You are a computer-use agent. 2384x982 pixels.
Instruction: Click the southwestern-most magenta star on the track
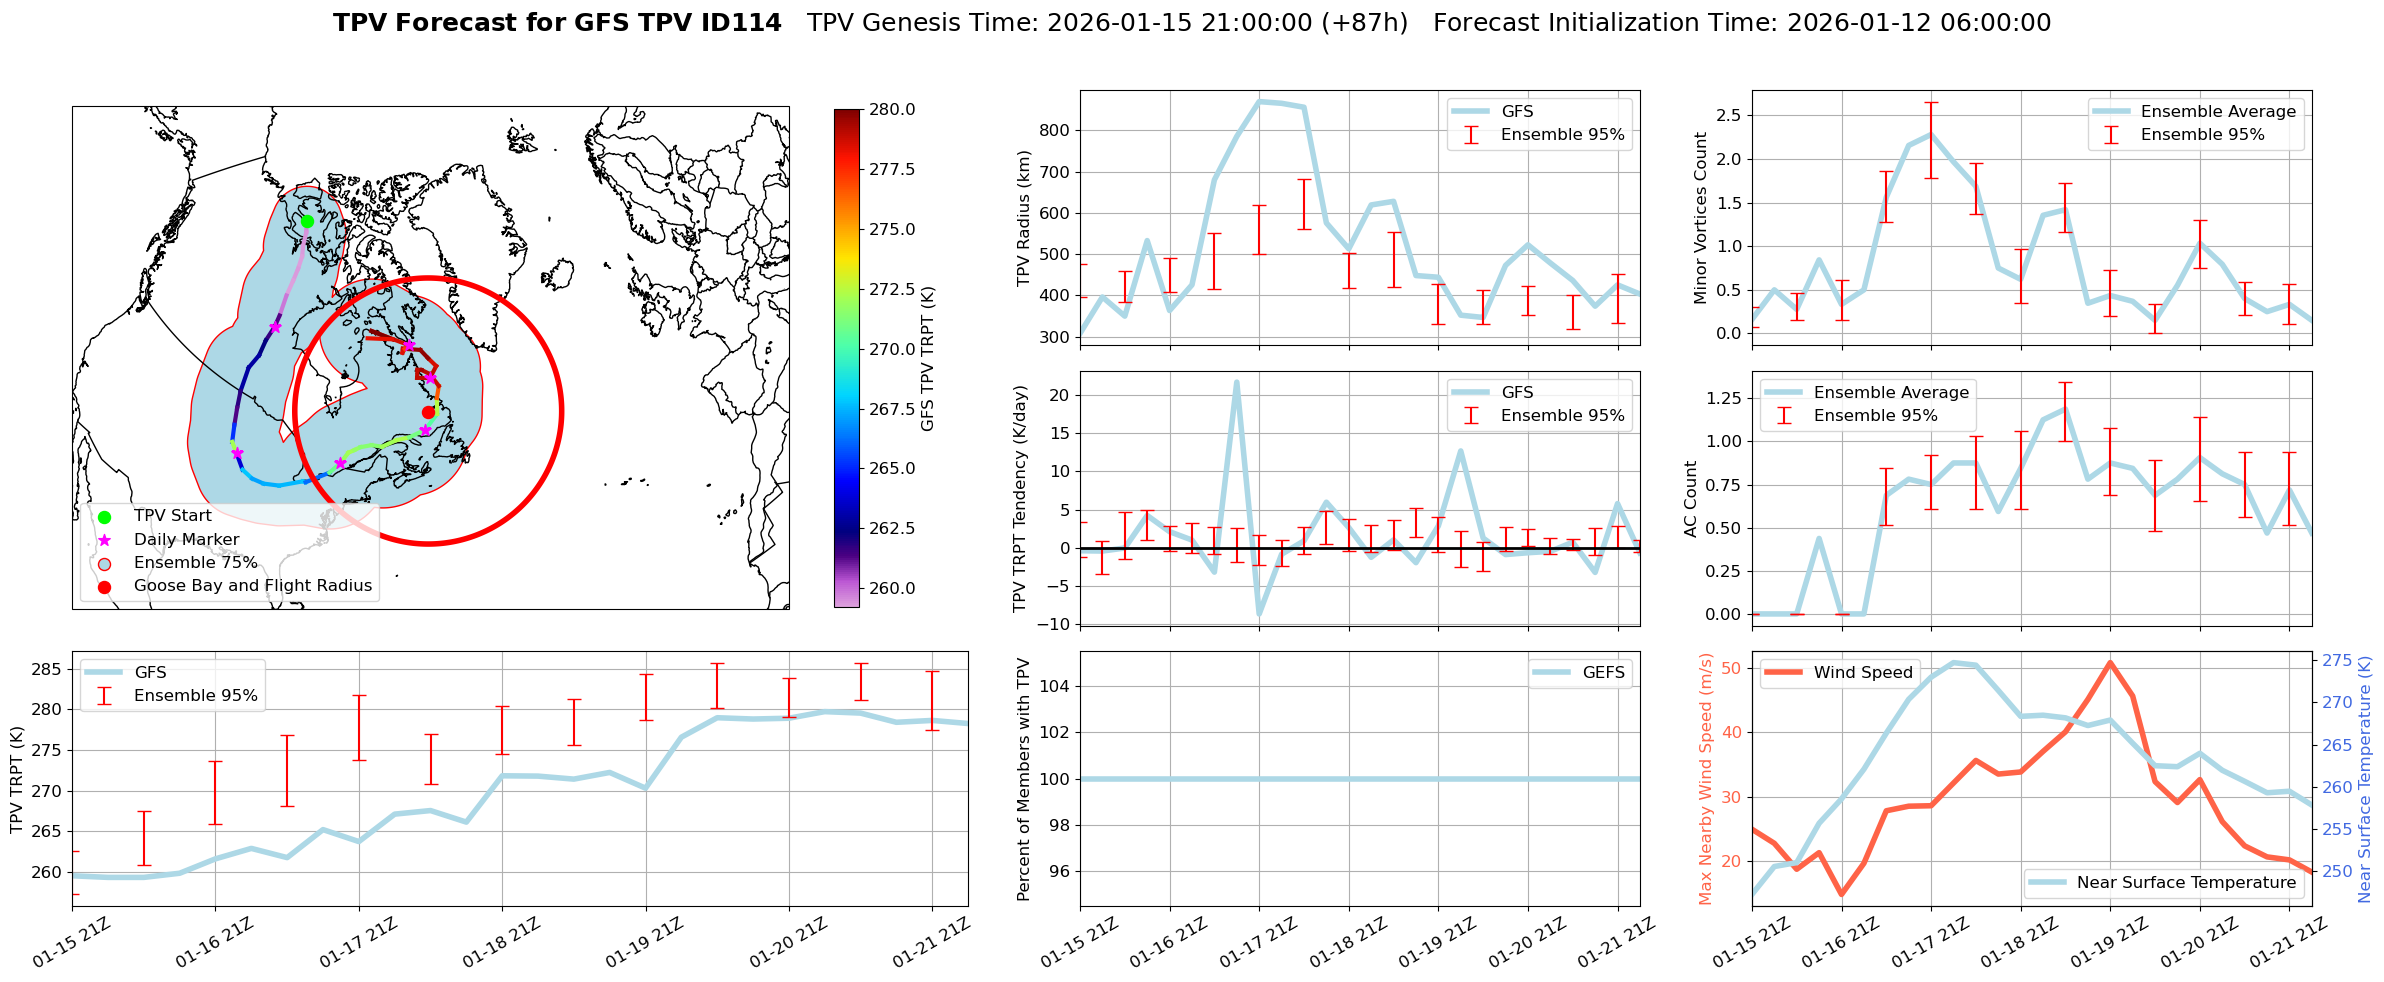click(237, 453)
